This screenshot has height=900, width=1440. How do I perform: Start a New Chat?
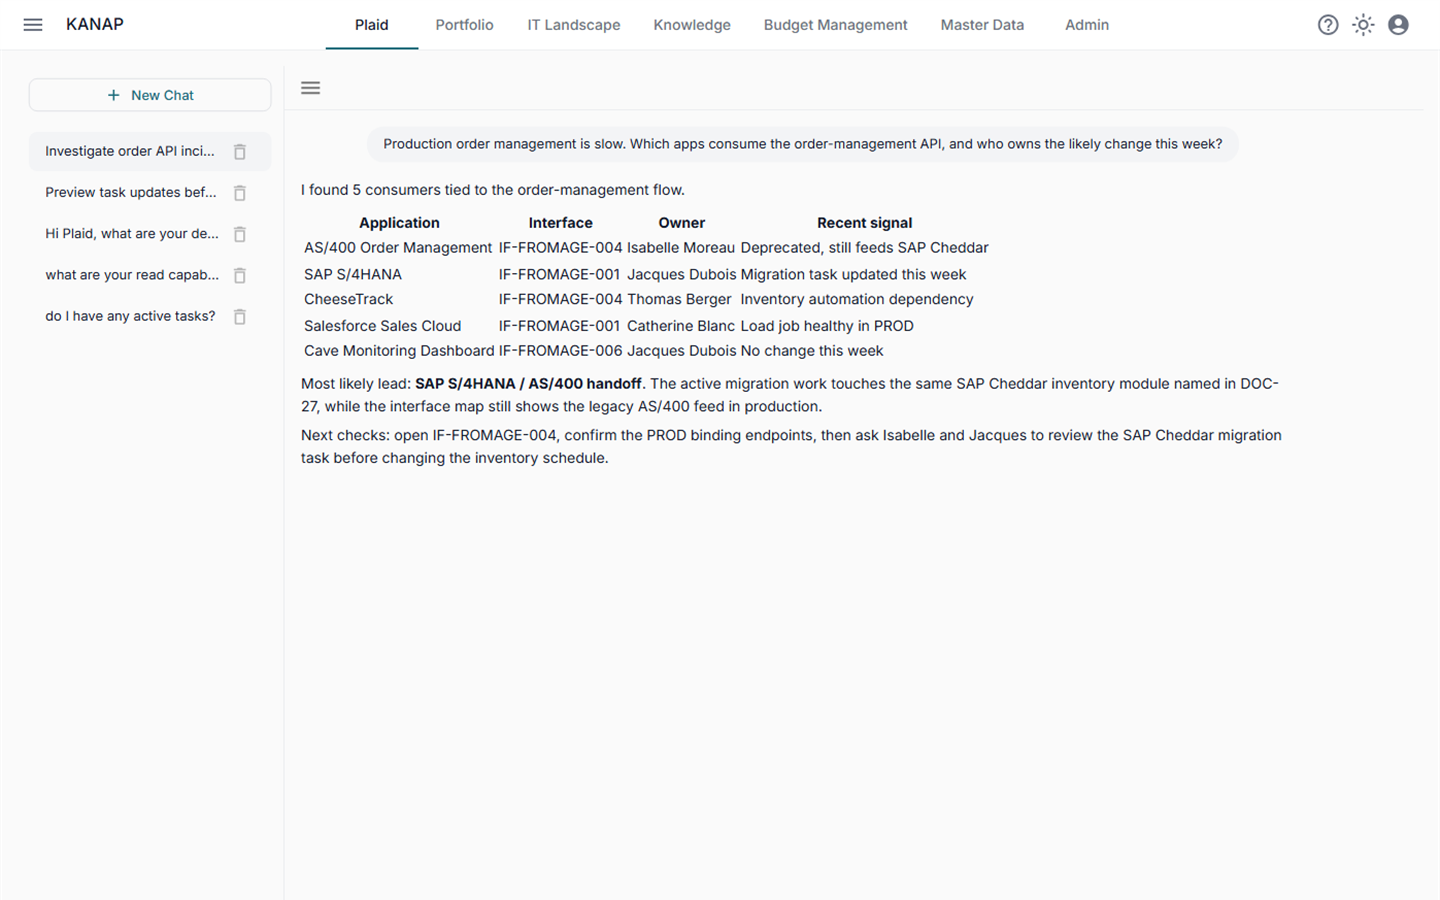click(x=150, y=95)
